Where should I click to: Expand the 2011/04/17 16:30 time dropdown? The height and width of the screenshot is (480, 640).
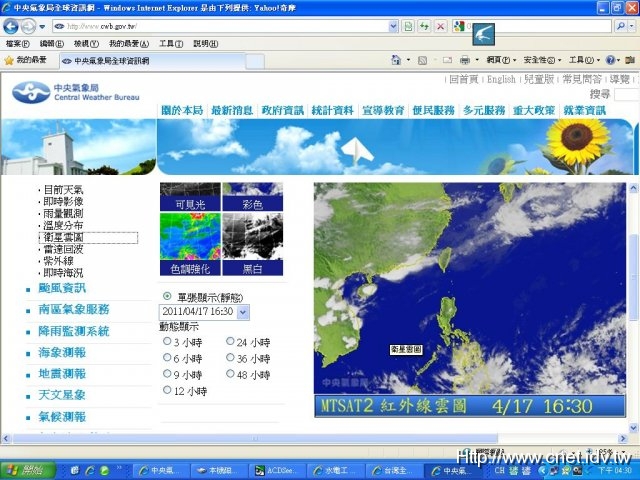point(243,312)
